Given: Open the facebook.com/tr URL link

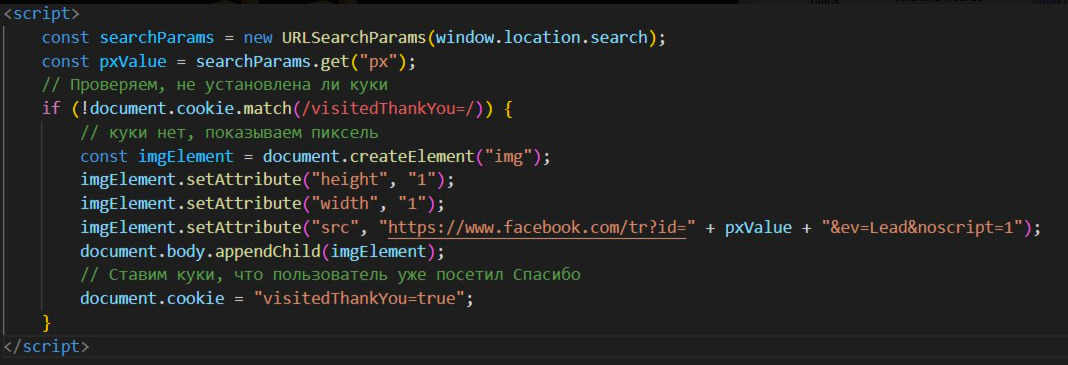Looking at the screenshot, I should (x=537, y=227).
